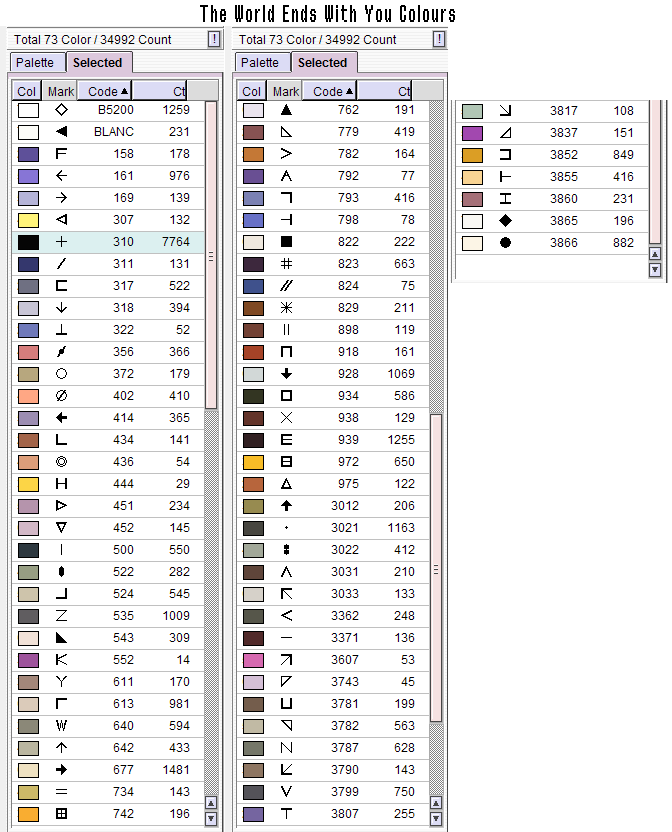The width and height of the screenshot is (672, 832).
Task: Click the orange swatch for code 742
Action: tap(28, 814)
